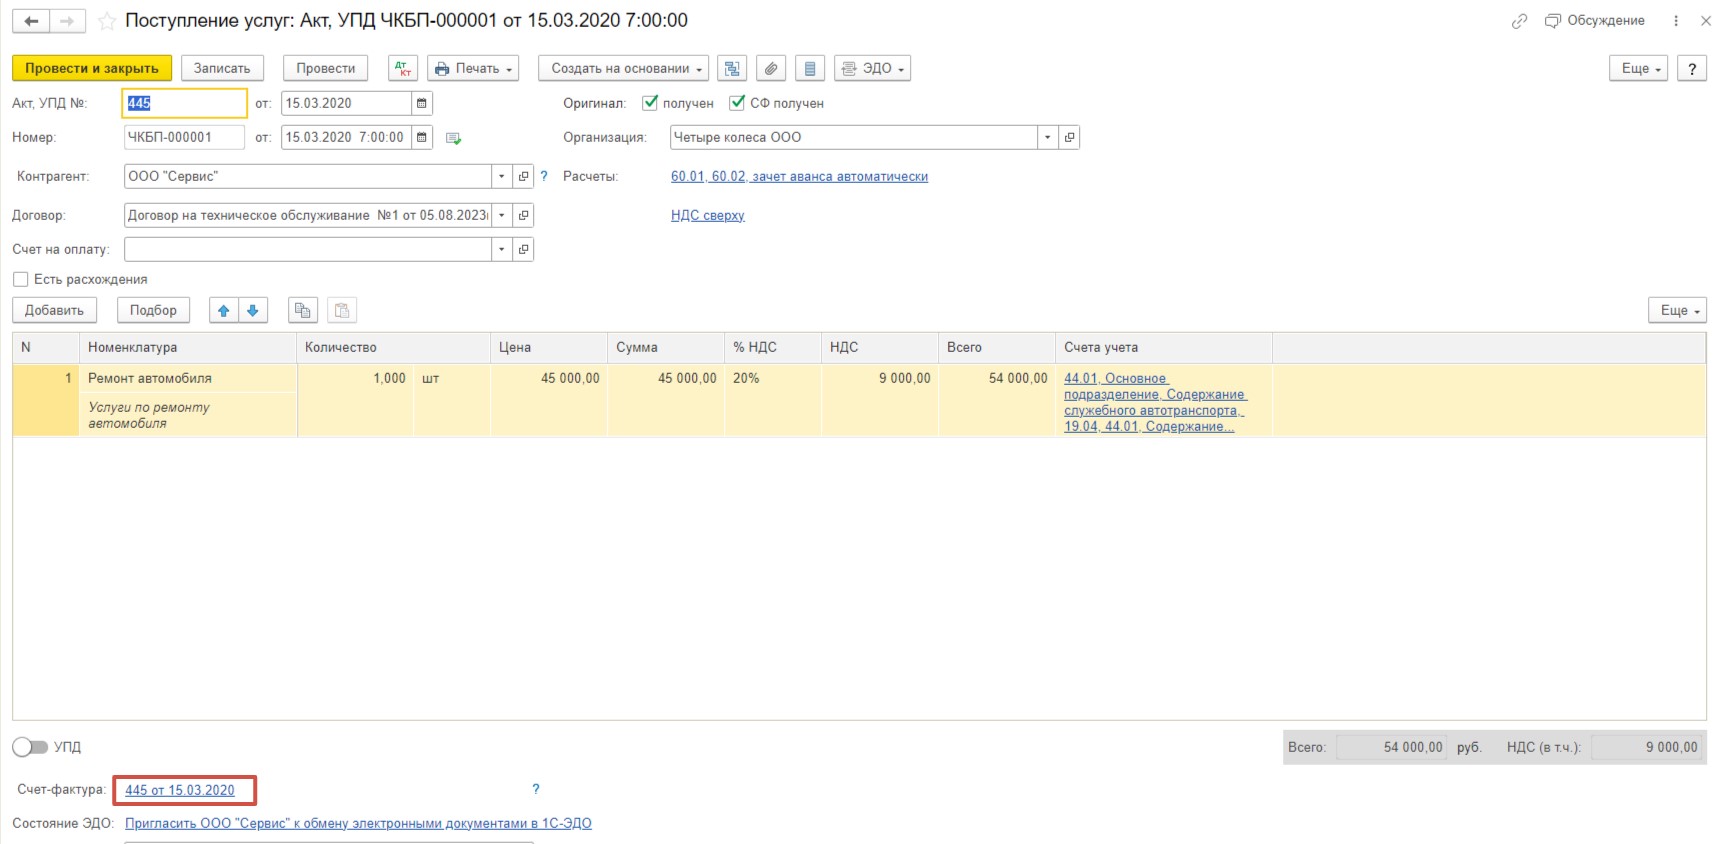Open document structure icon next to Создать на основании

[732, 68]
